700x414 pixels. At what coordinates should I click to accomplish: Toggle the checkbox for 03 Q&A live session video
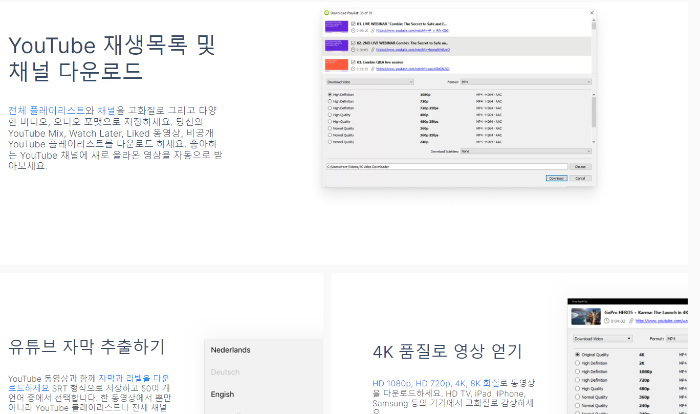pos(353,62)
